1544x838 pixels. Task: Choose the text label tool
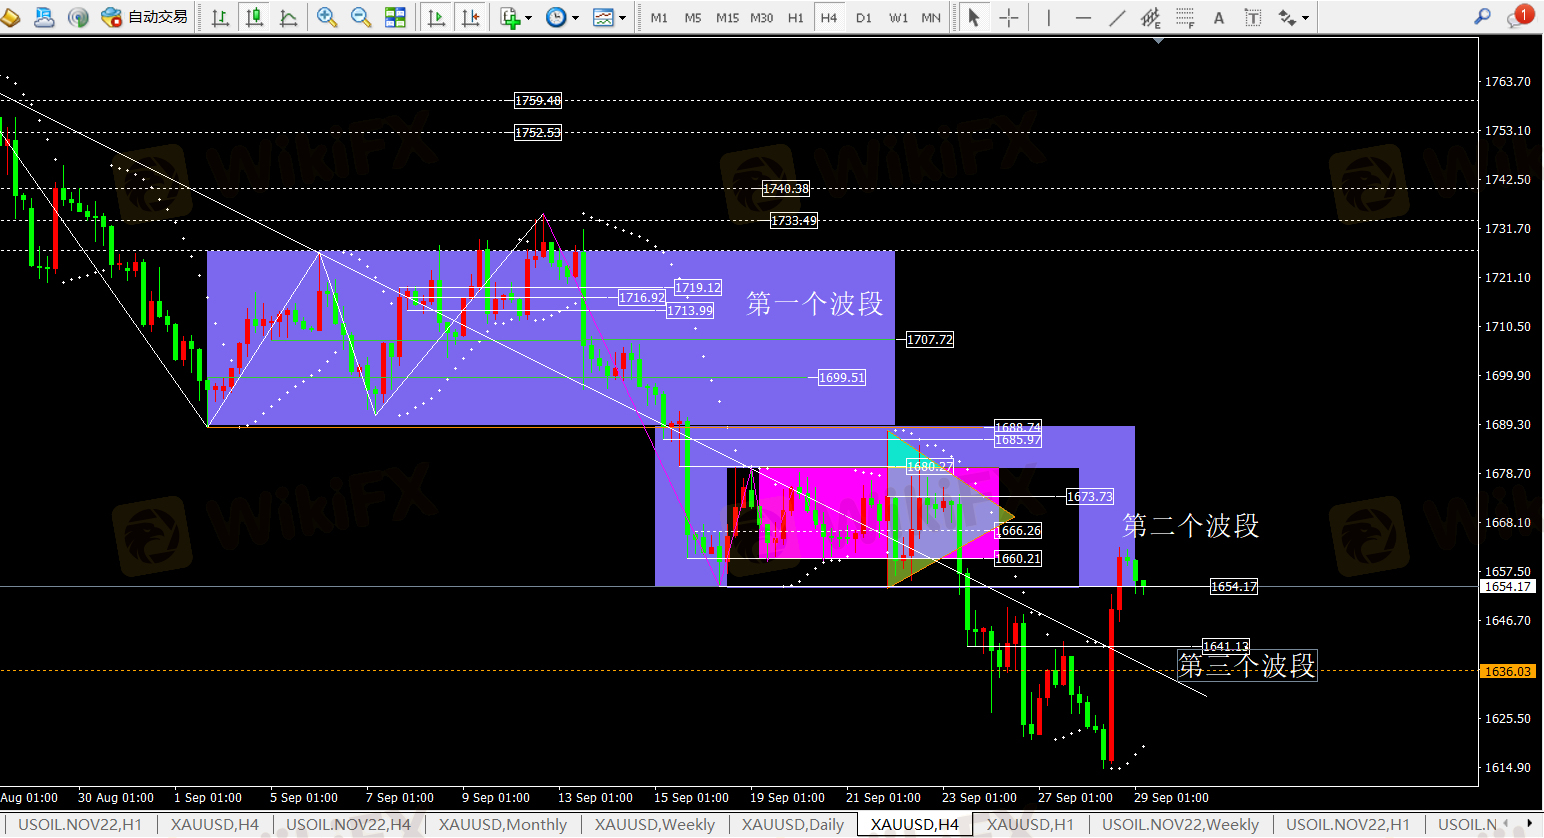pos(1219,17)
